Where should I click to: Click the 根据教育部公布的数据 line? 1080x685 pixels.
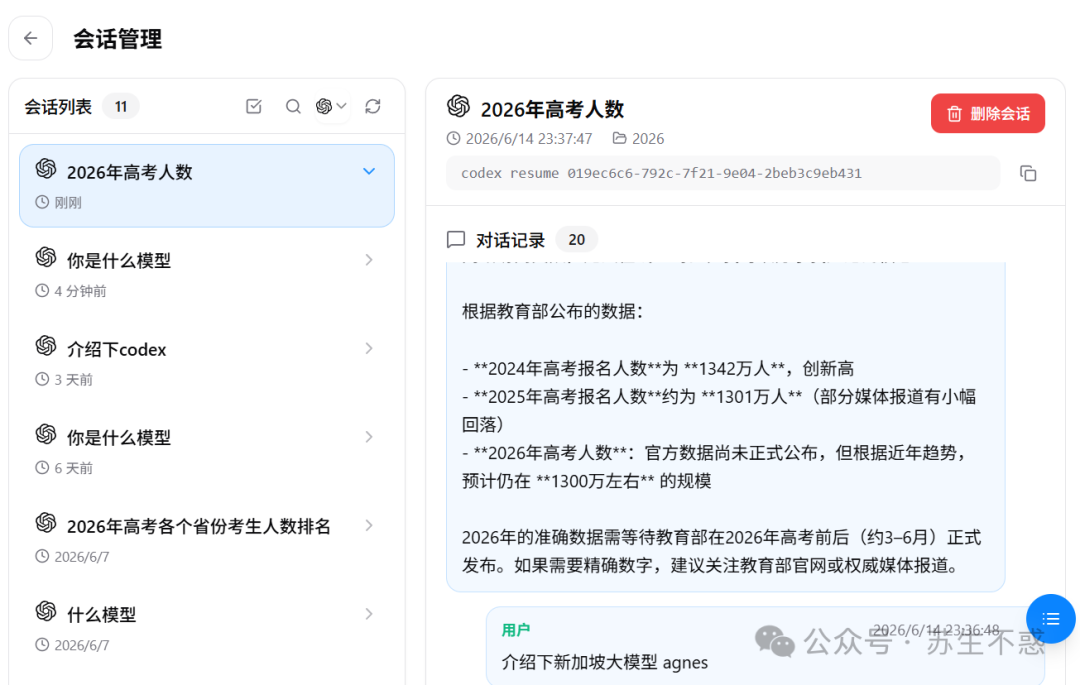(x=552, y=311)
